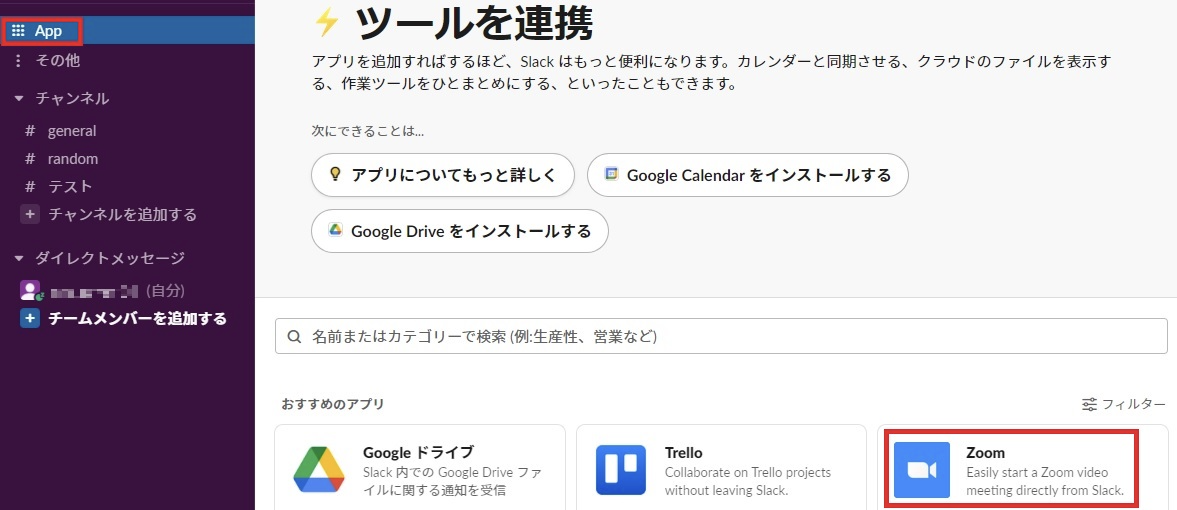Collapse the チャンネル section

tap(19, 98)
